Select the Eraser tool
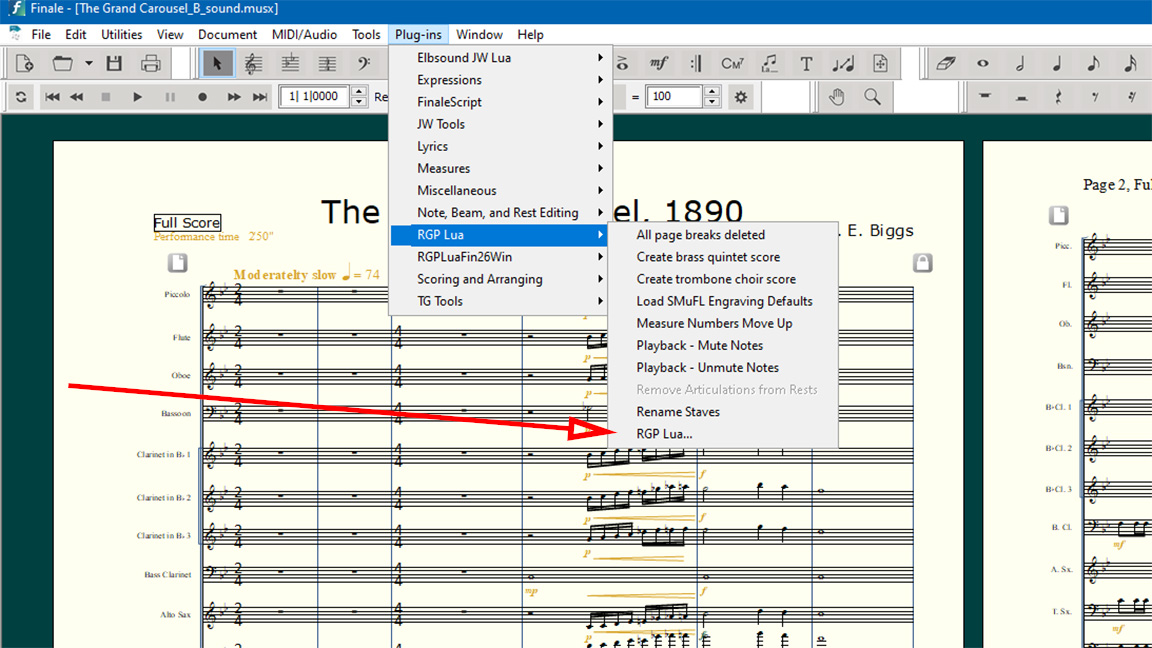Viewport: 1152px width, 648px height. click(x=946, y=64)
